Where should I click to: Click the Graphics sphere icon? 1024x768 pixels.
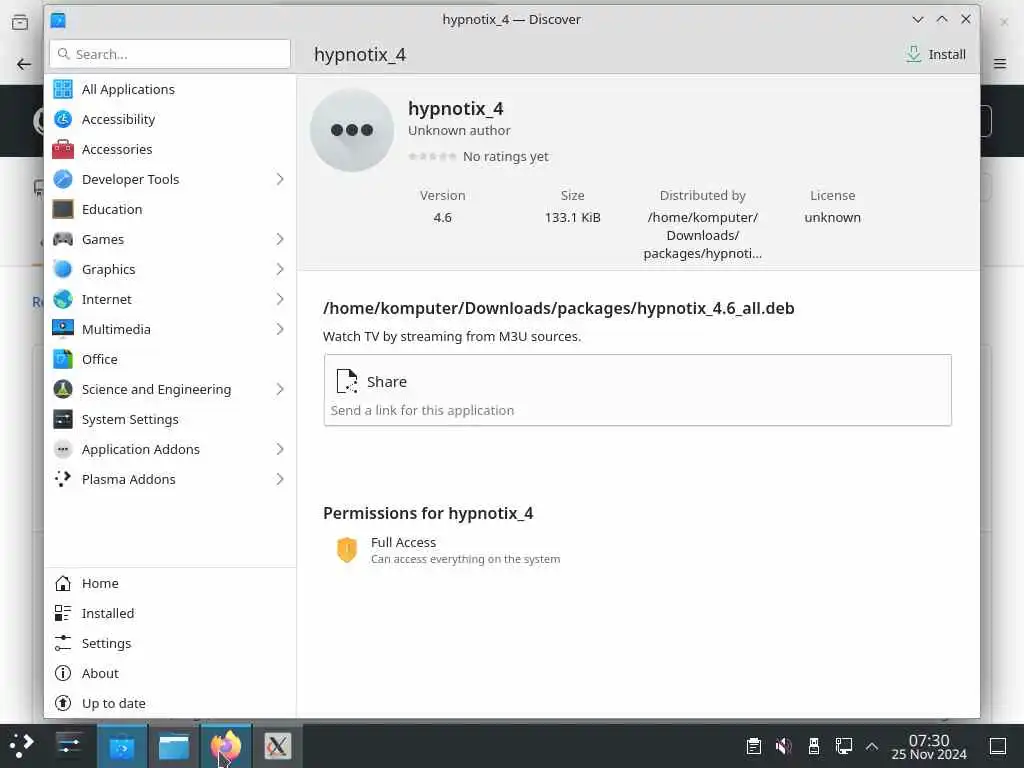pyautogui.click(x=63, y=269)
